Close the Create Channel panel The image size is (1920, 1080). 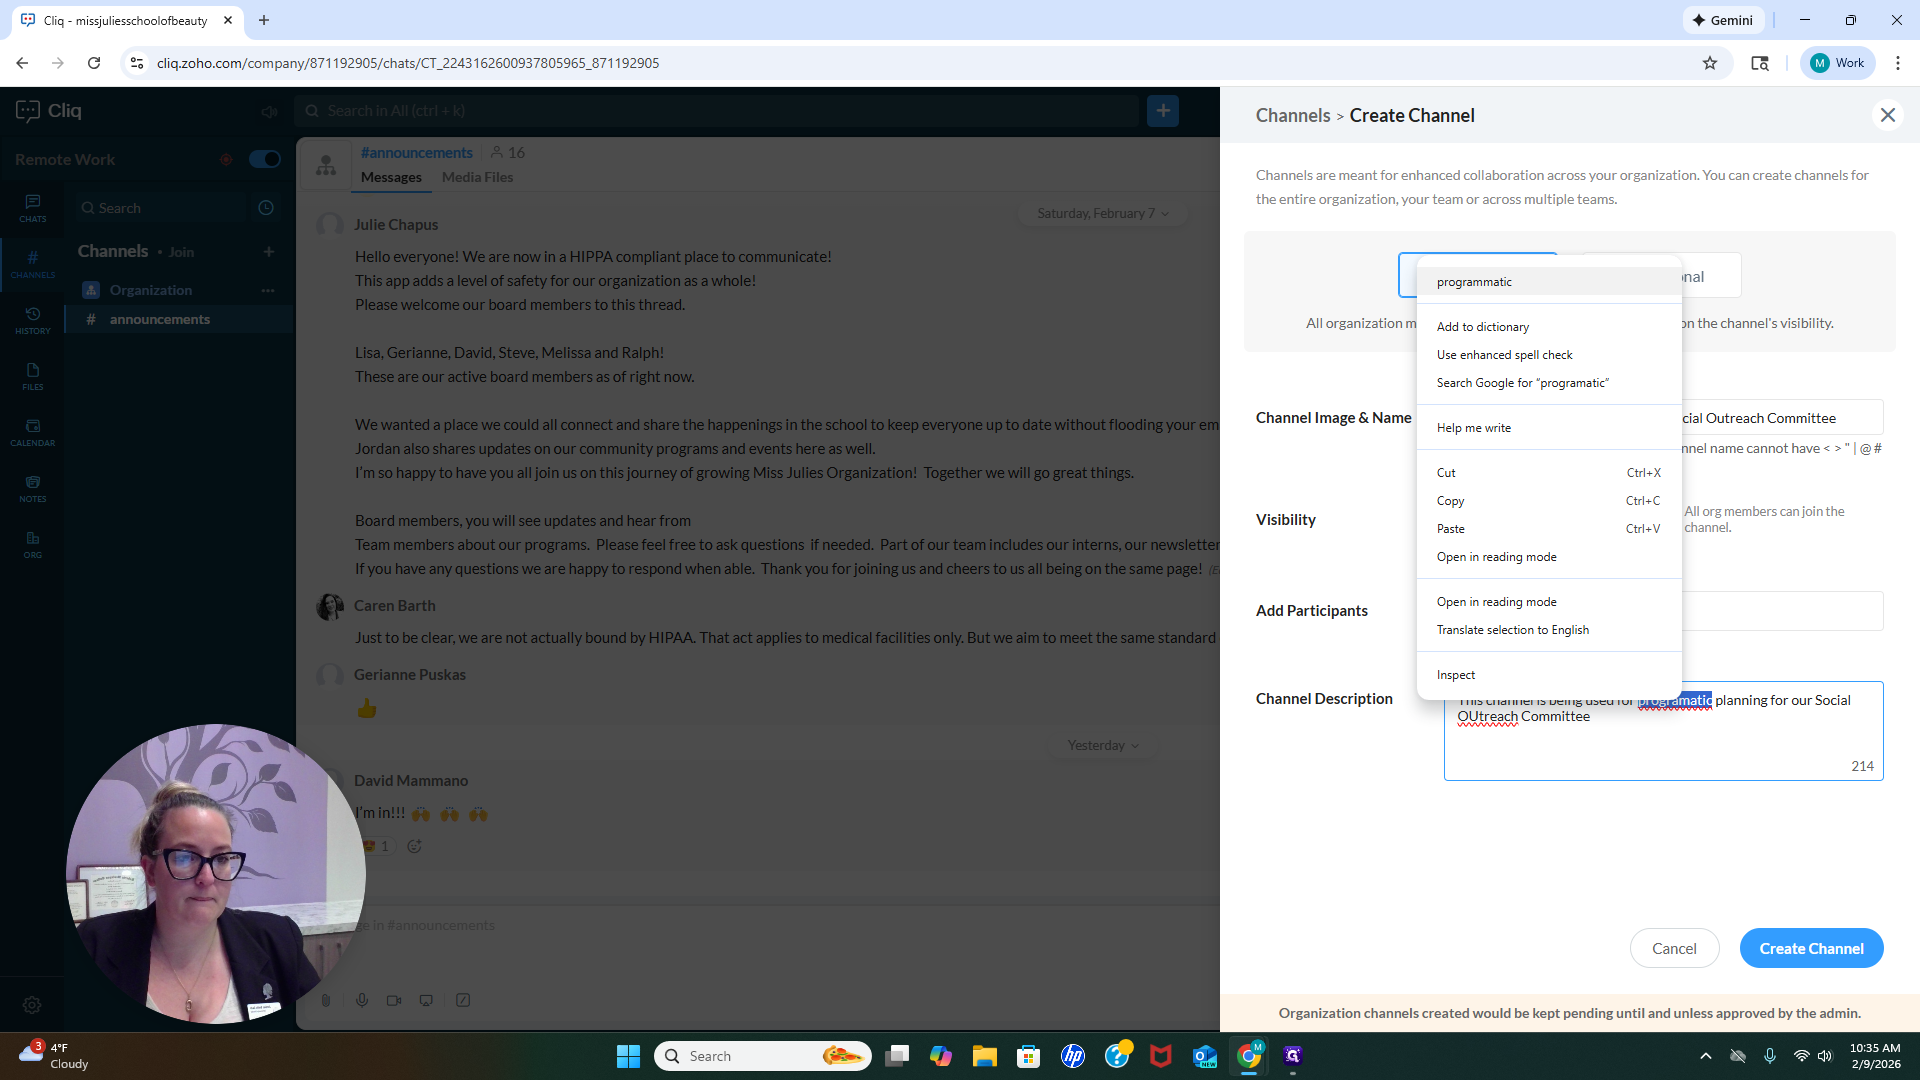coord(1887,115)
